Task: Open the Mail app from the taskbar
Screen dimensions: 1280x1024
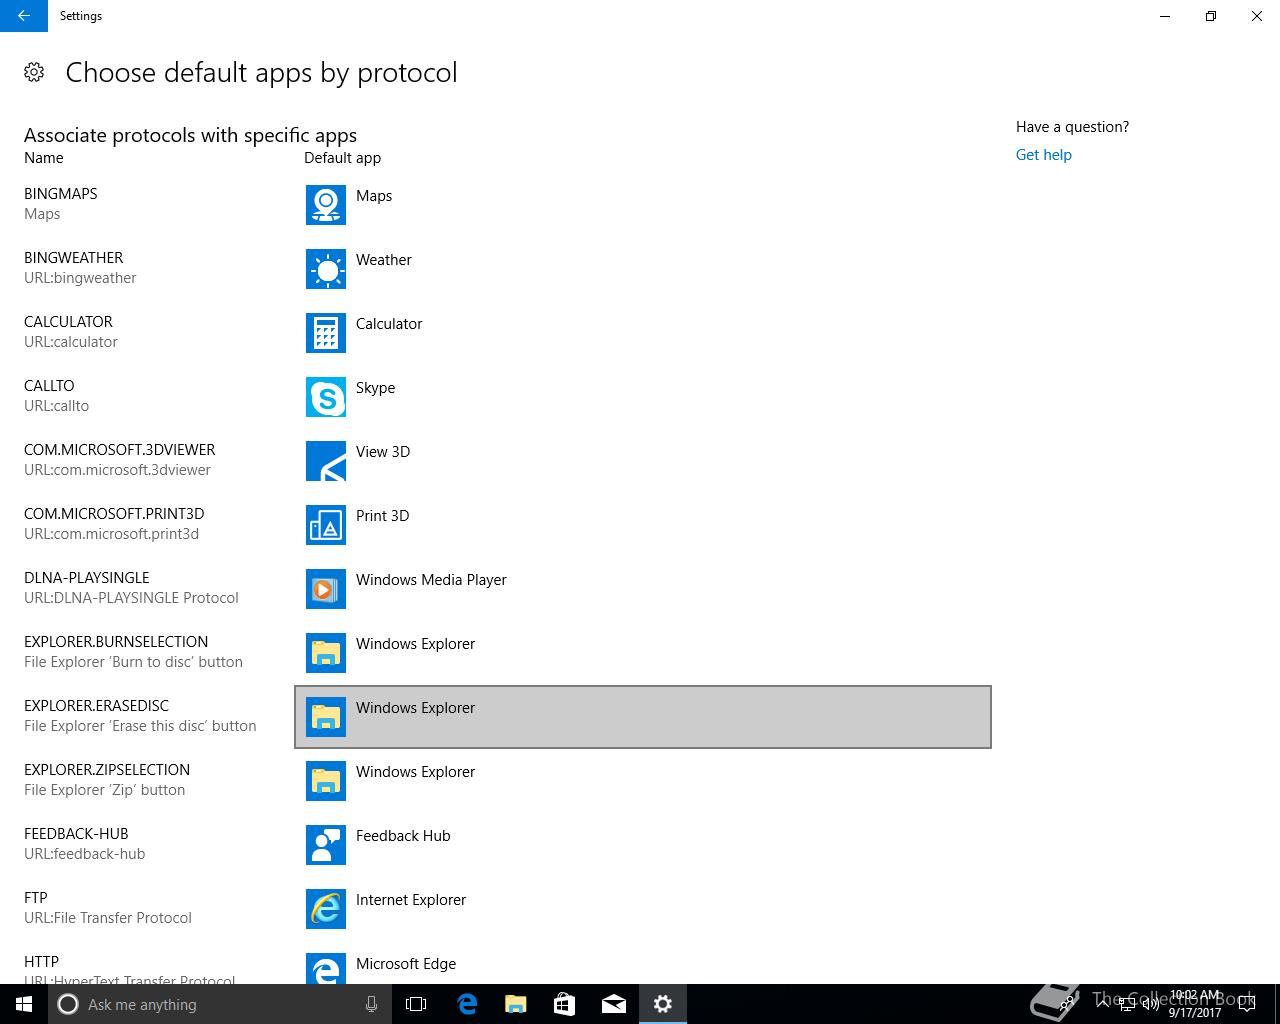Action: tap(613, 1004)
